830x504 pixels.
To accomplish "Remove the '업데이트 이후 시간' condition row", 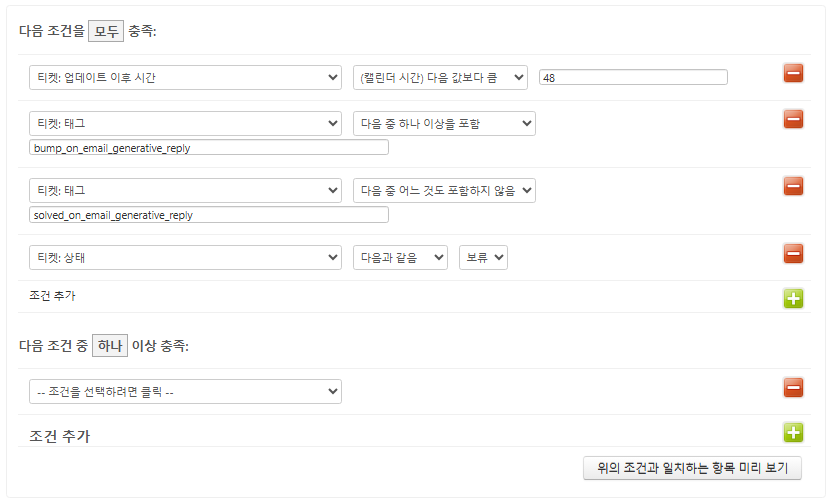I will pyautogui.click(x=793, y=73).
